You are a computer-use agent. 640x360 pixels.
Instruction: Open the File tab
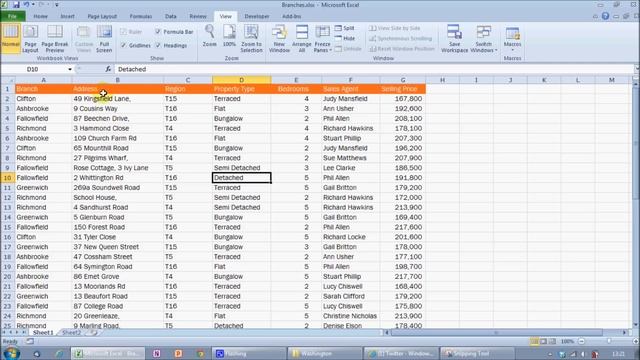click(x=13, y=16)
